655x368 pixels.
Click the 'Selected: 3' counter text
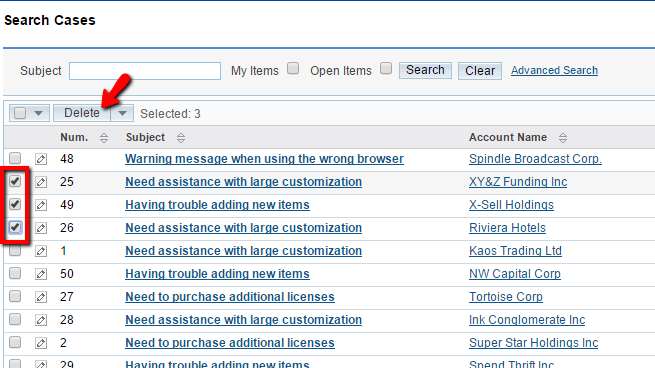click(170, 114)
